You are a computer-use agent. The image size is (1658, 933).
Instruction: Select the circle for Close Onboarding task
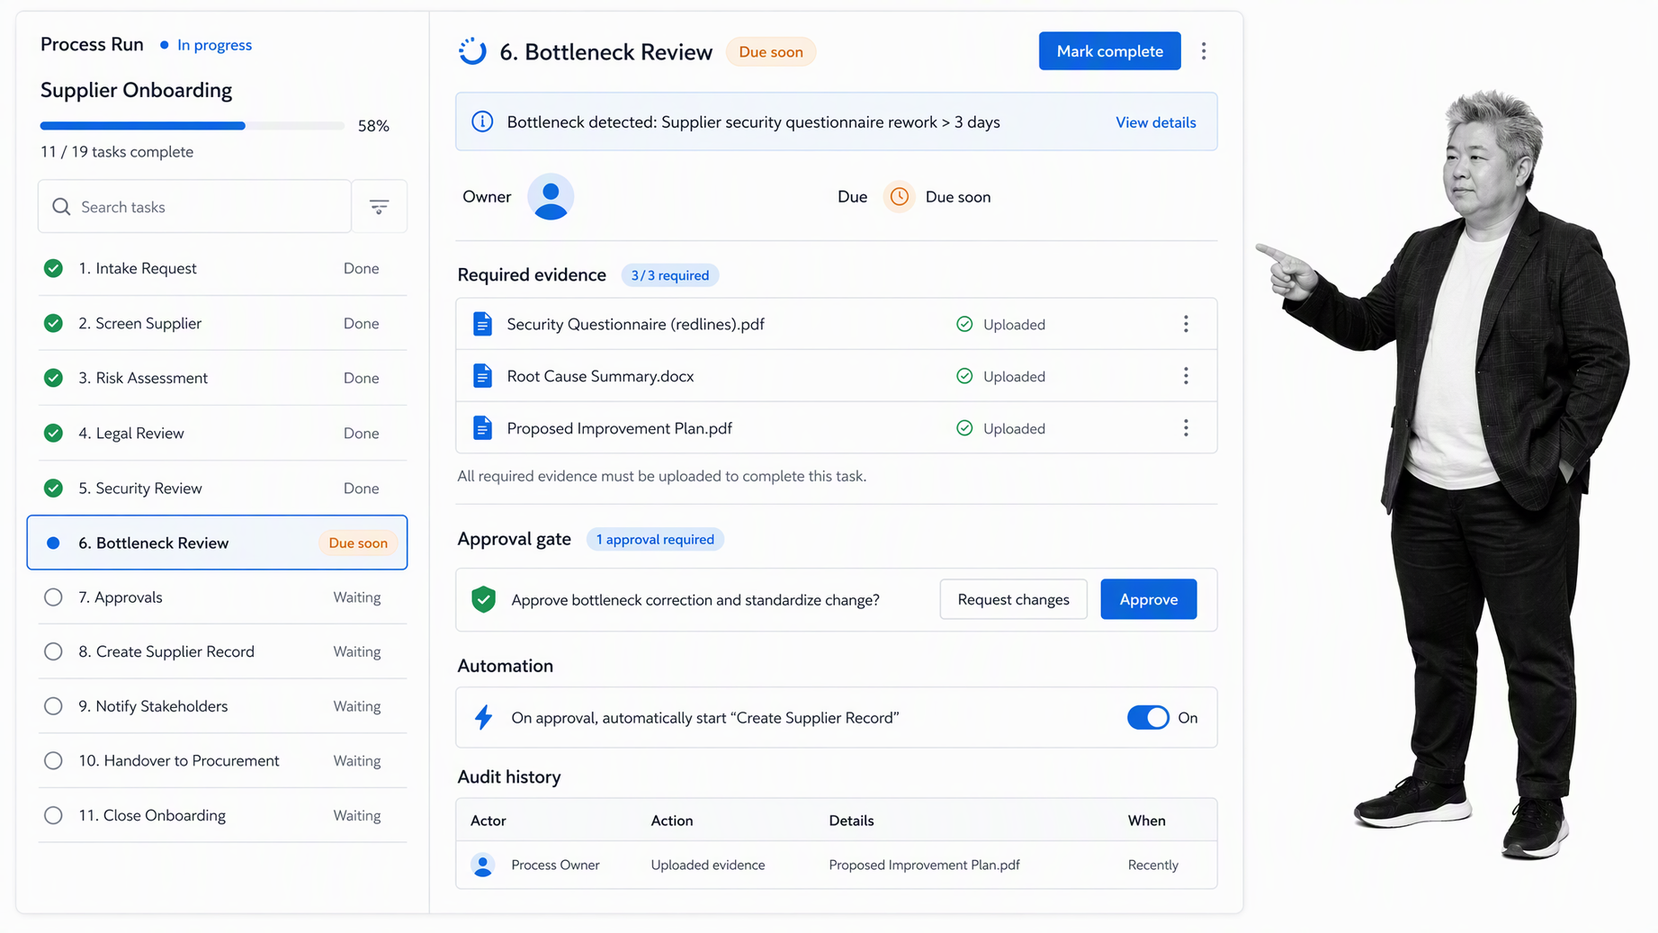coord(54,815)
